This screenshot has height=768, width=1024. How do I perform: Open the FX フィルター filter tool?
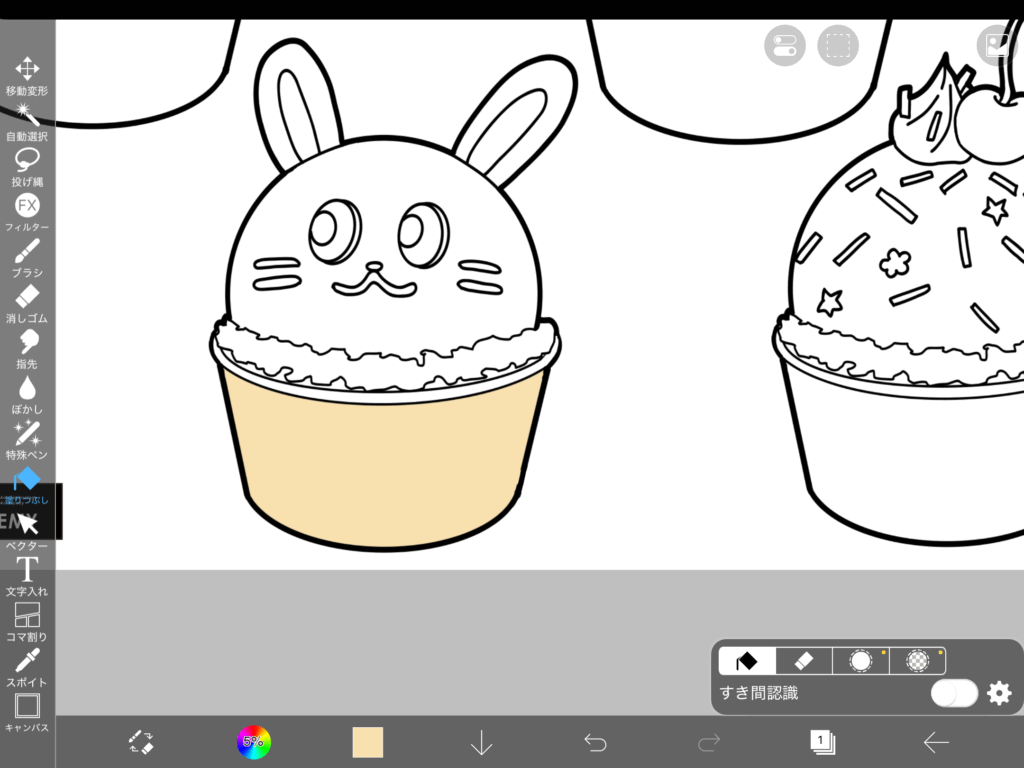(x=27, y=206)
